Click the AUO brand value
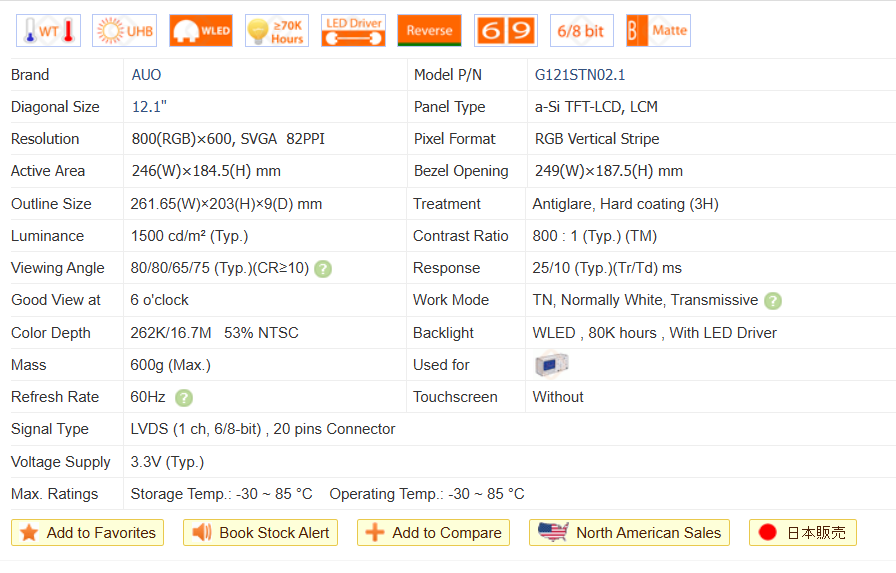The image size is (896, 573). (146, 75)
